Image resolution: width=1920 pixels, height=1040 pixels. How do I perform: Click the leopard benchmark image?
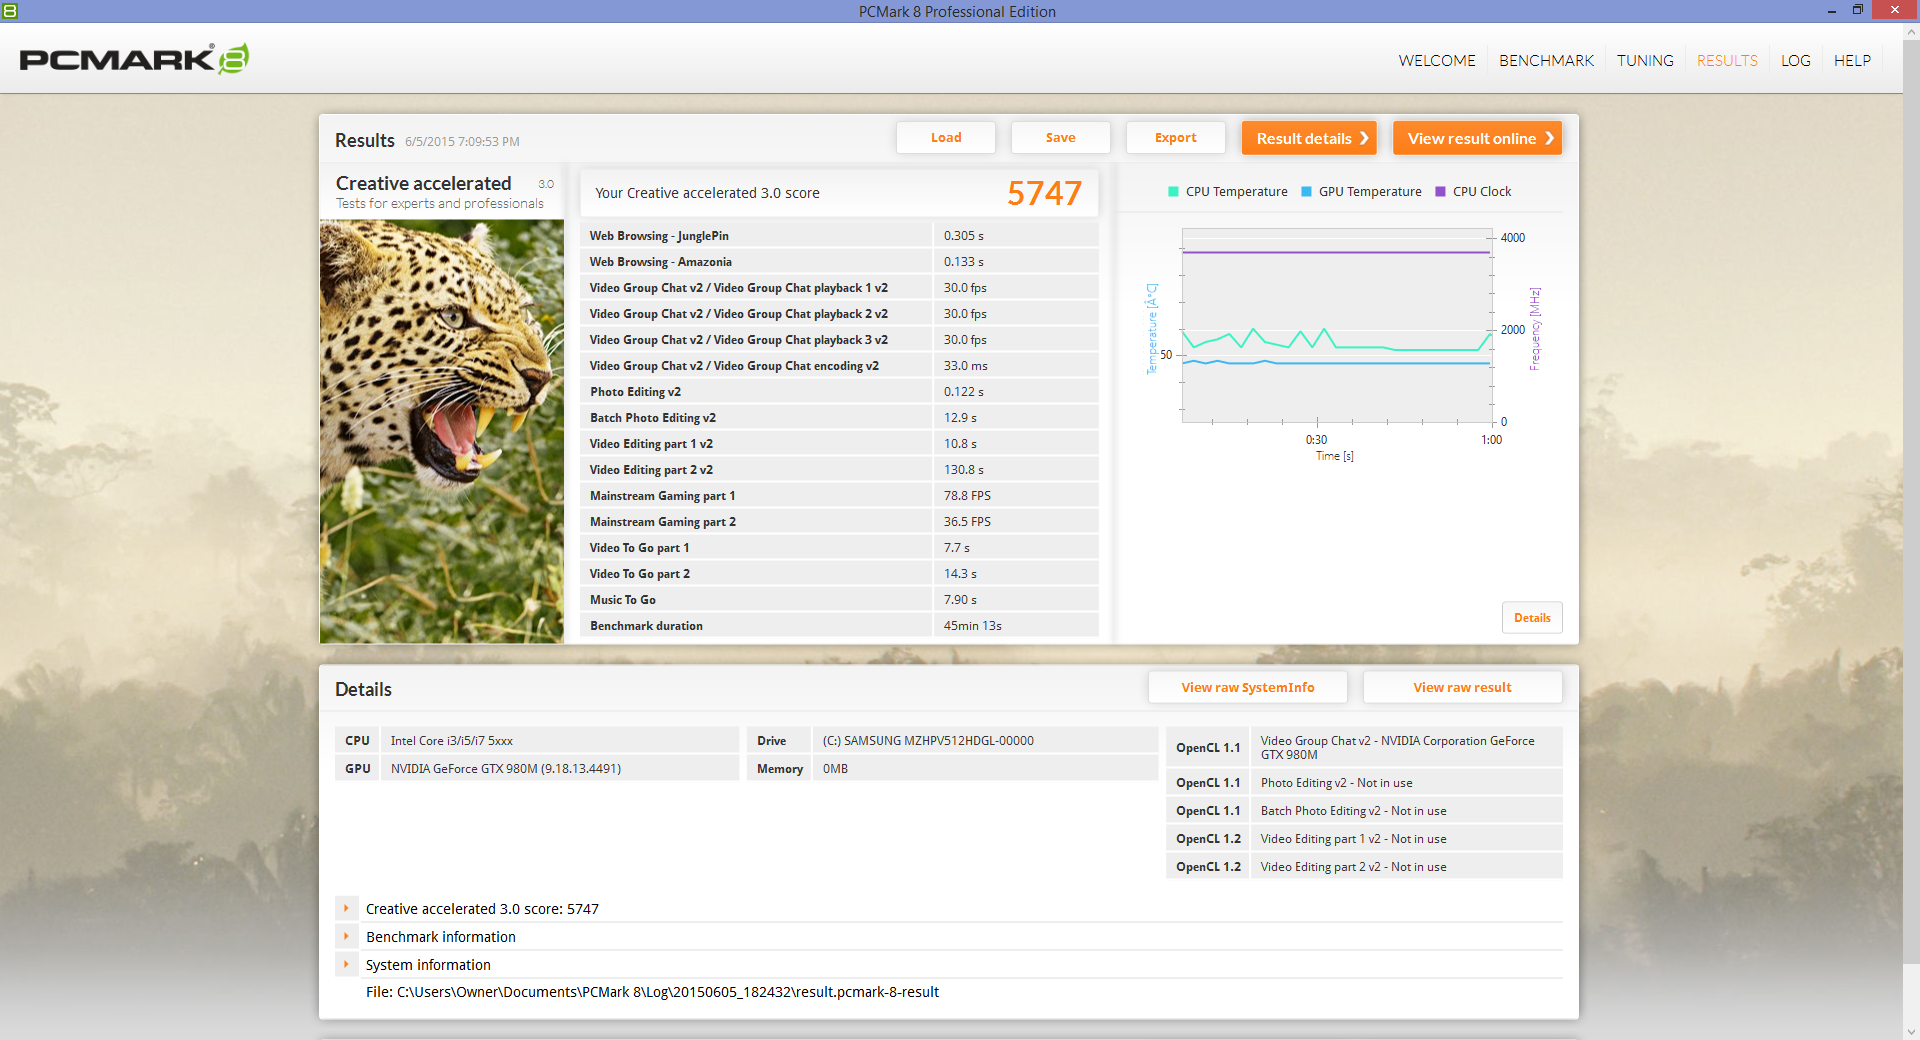click(x=442, y=431)
